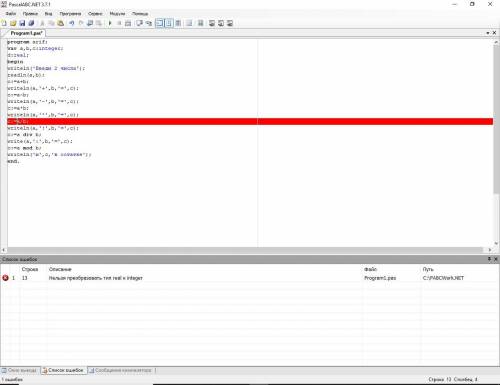Open the Помощь menu
The image size is (500, 385).
click(x=140, y=14)
